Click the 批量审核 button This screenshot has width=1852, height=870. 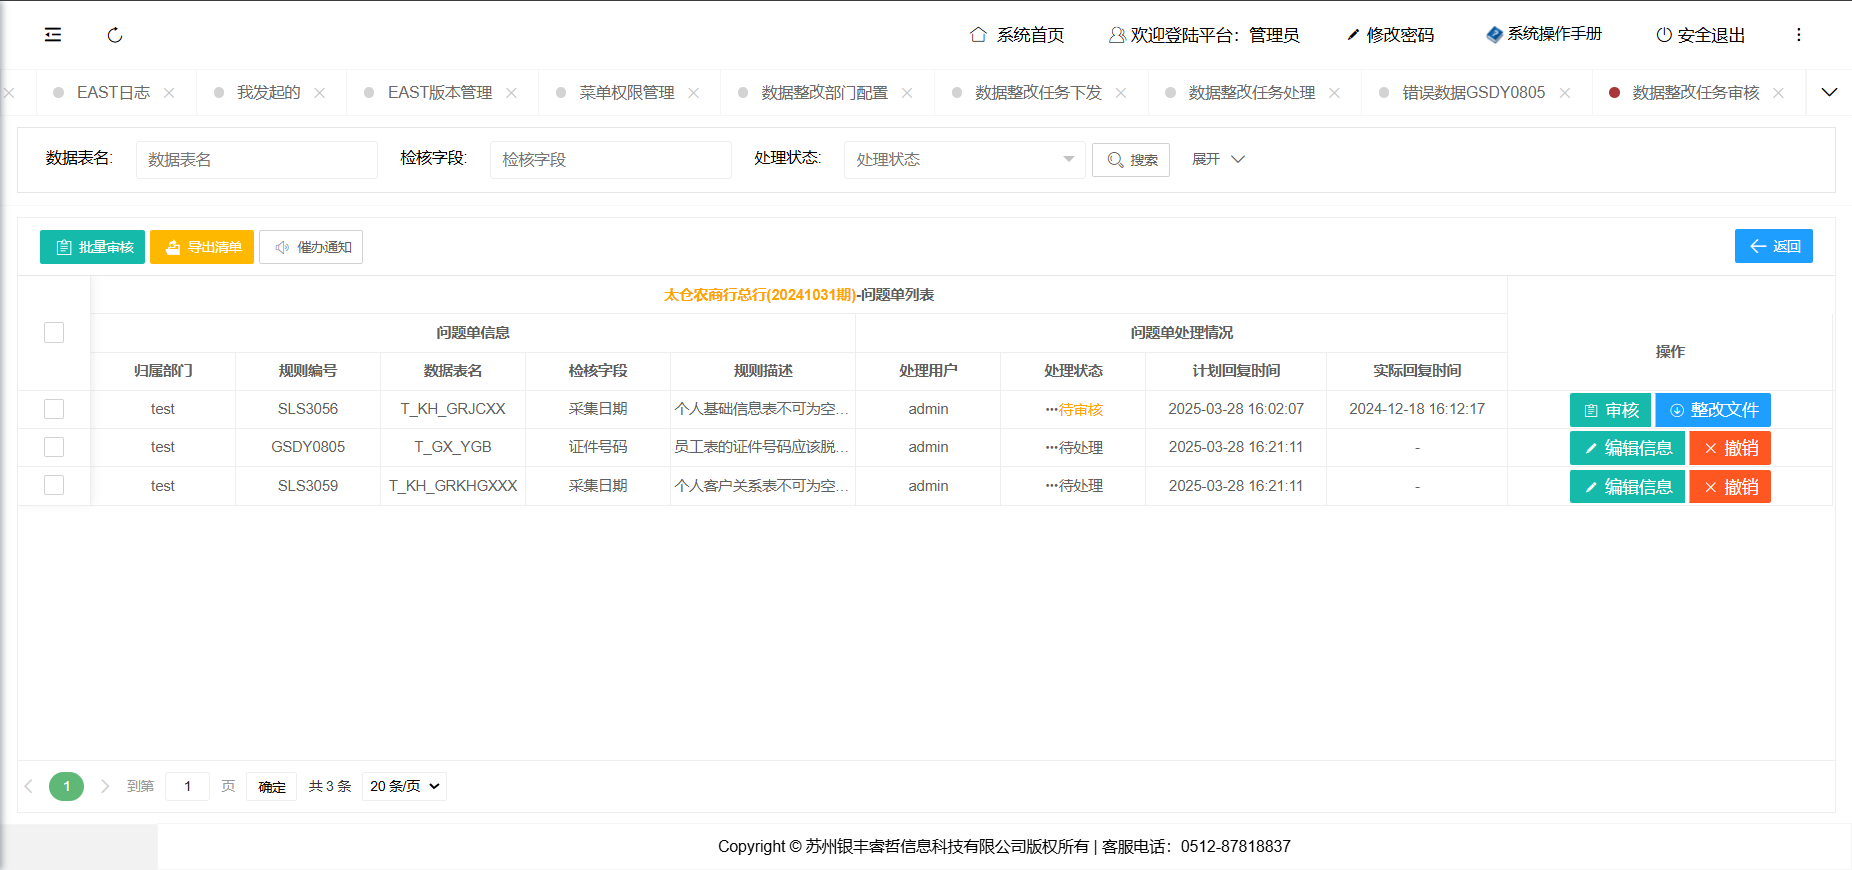[x=93, y=247]
